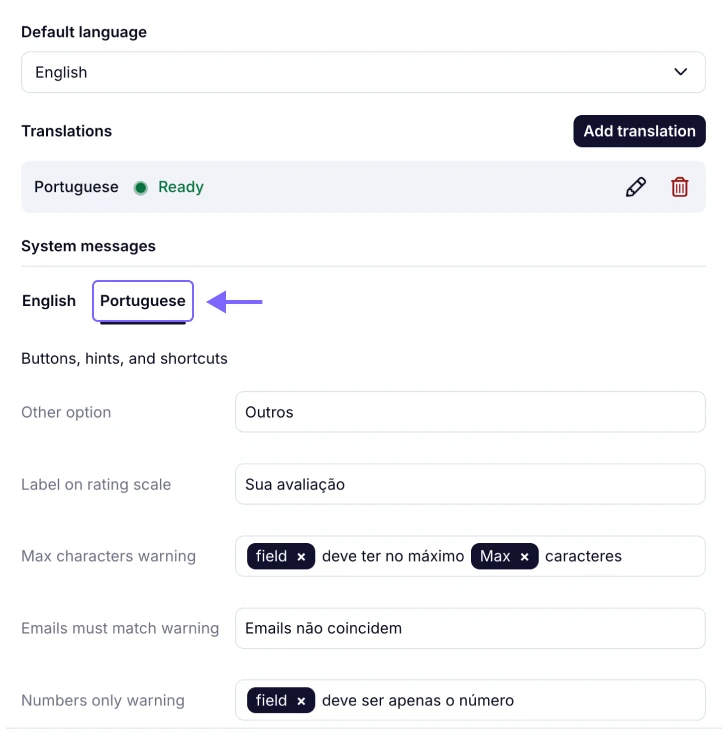Remove Max tag in Max characters warning

click(524, 557)
